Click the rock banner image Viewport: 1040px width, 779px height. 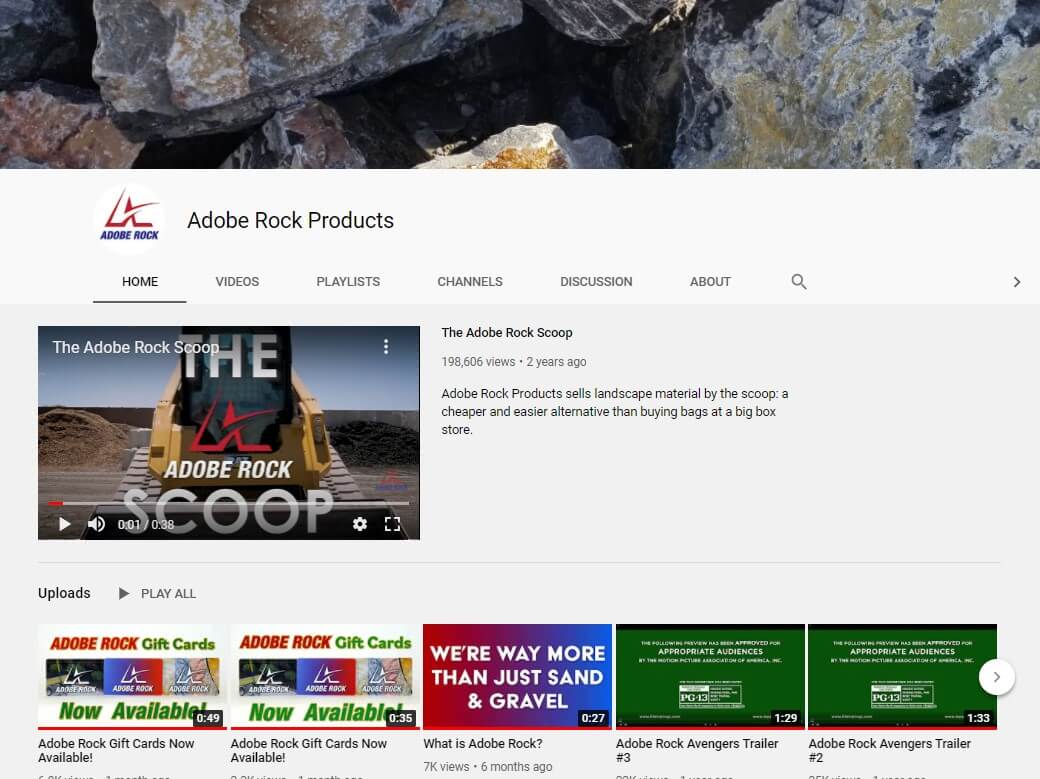point(520,84)
